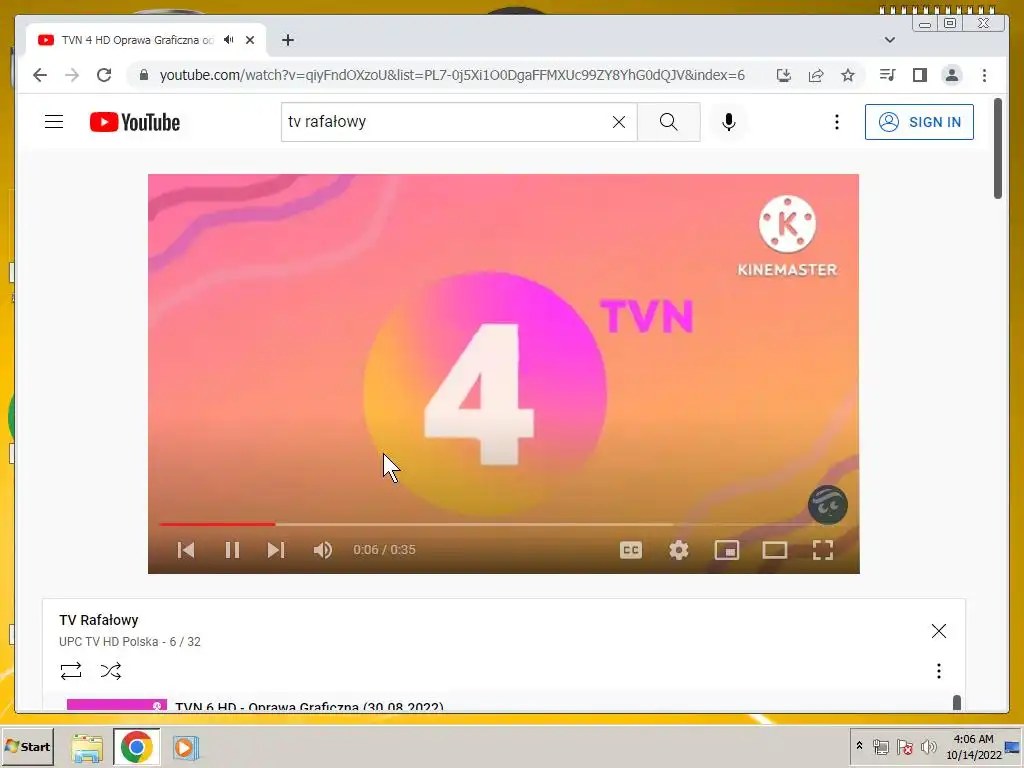
Task: Click the page vertical scrollbar
Action: tap(997, 149)
